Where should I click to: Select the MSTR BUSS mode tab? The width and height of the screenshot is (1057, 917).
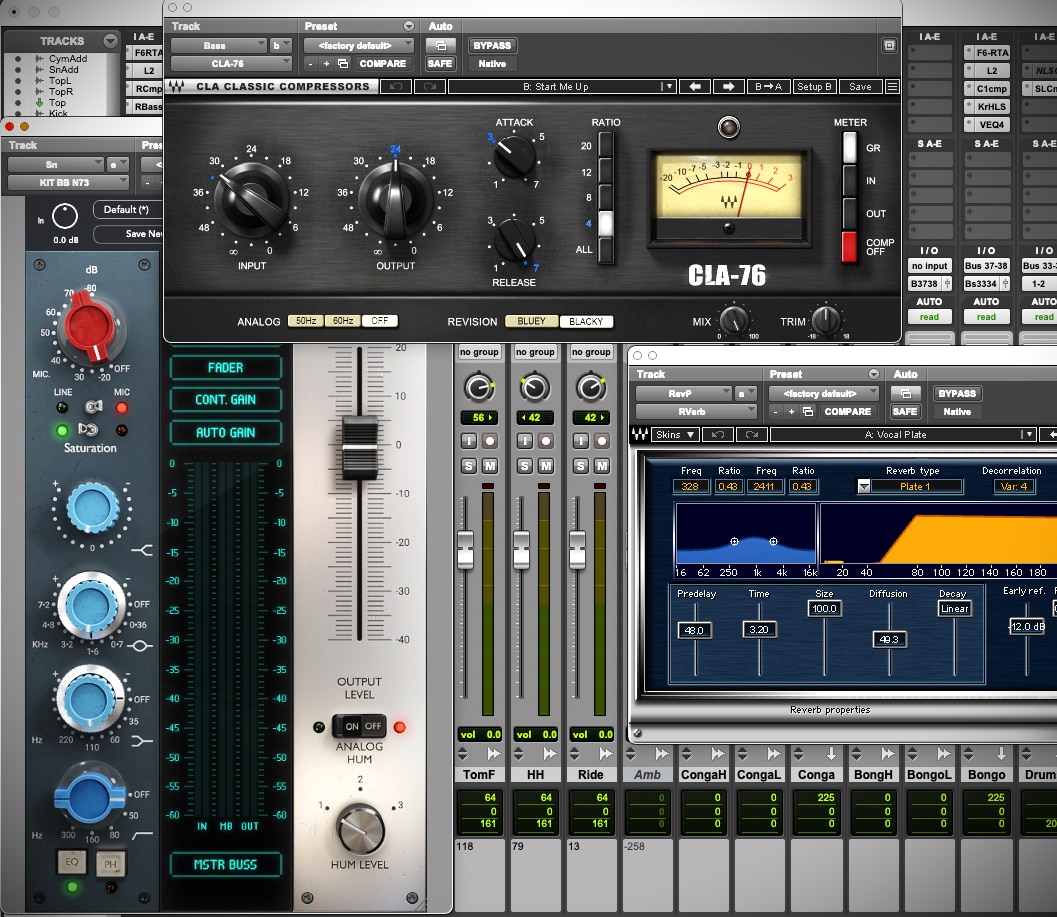click(x=226, y=864)
